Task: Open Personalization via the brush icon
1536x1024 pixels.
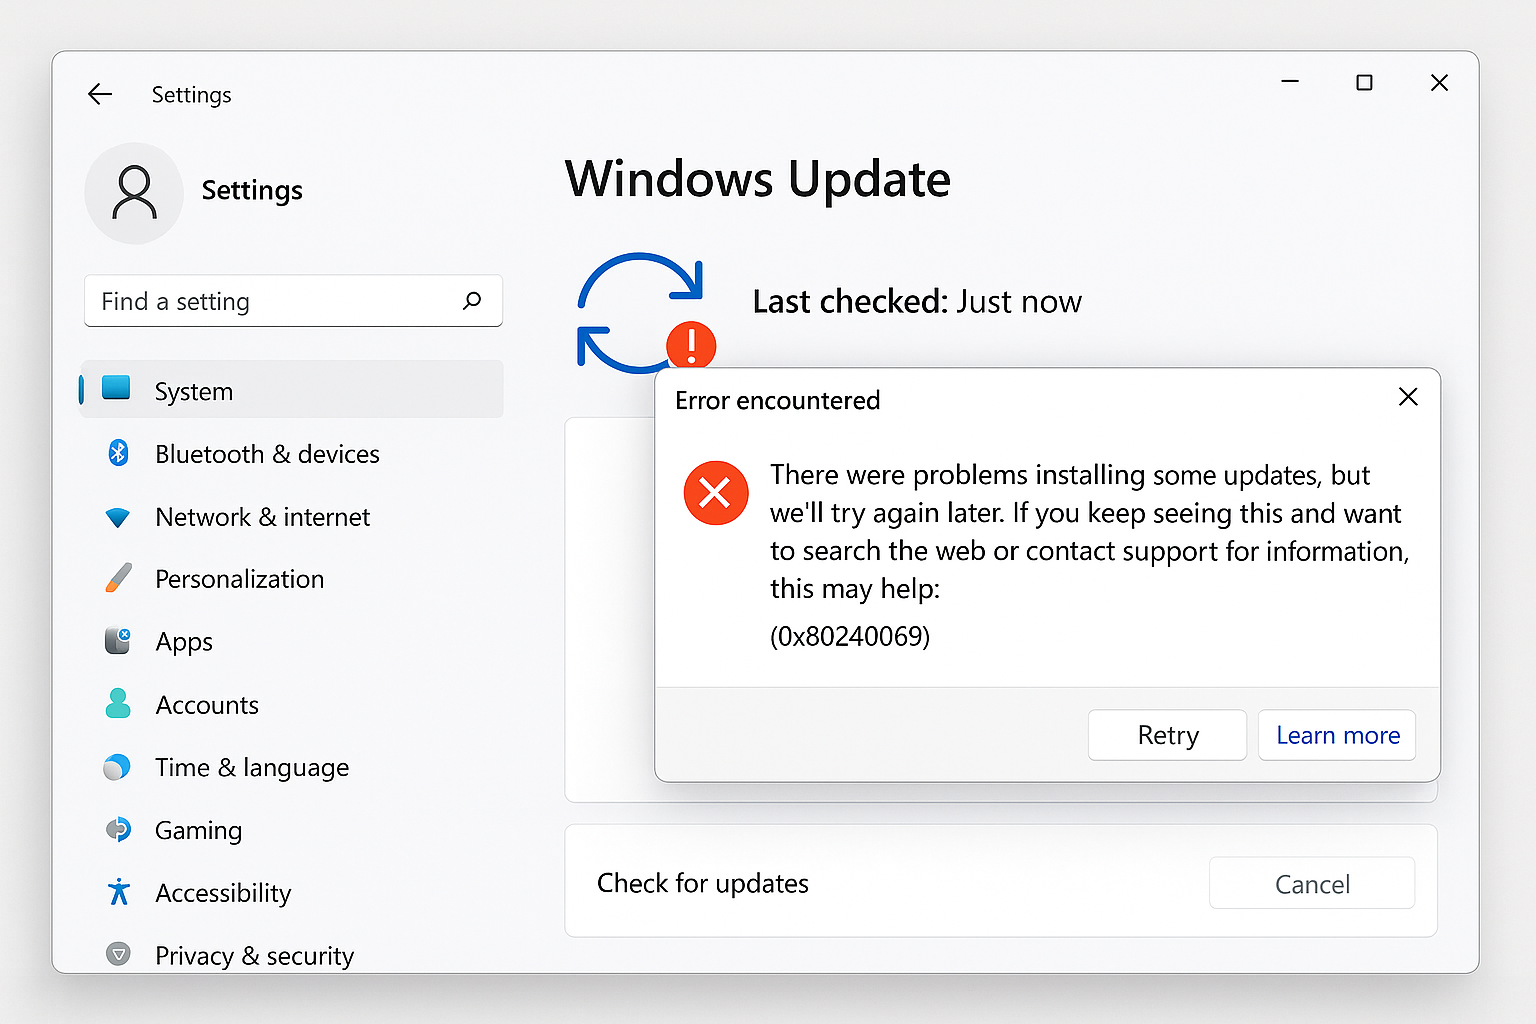Action: 117,578
